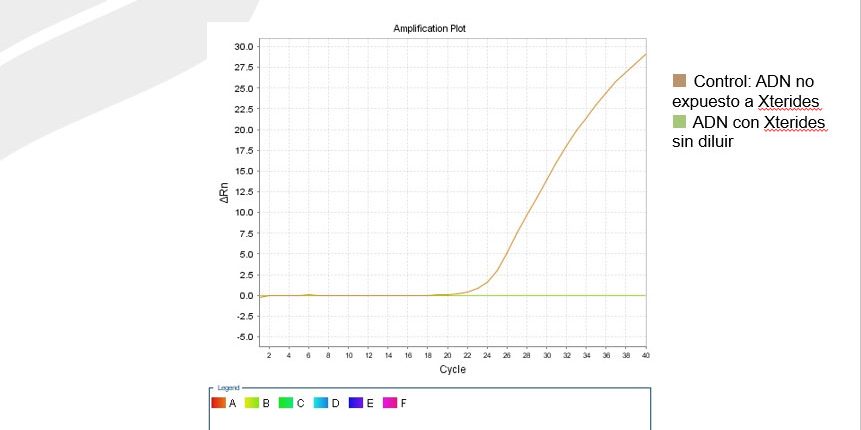The width and height of the screenshot is (861, 430).
Task: Click the 30.0 y-axis tick label
Action: pyautogui.click(x=243, y=46)
